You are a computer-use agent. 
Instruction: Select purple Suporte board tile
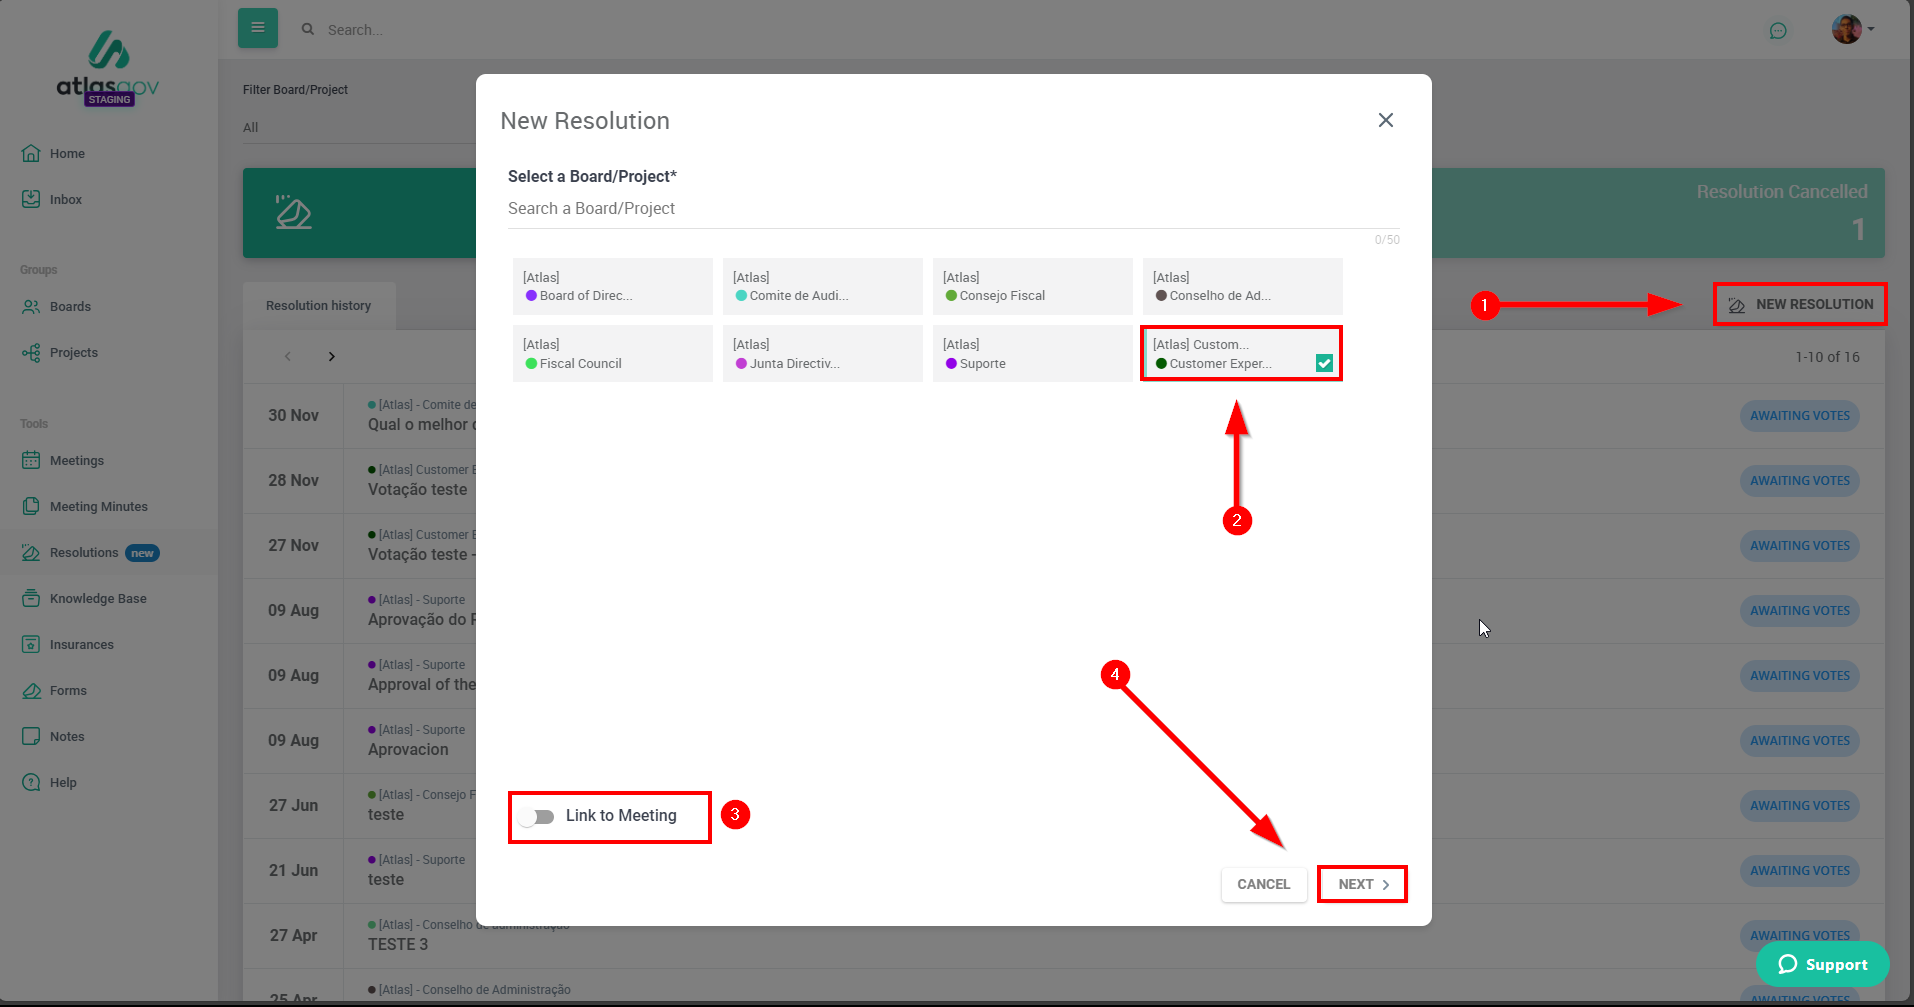pyautogui.click(x=1031, y=354)
